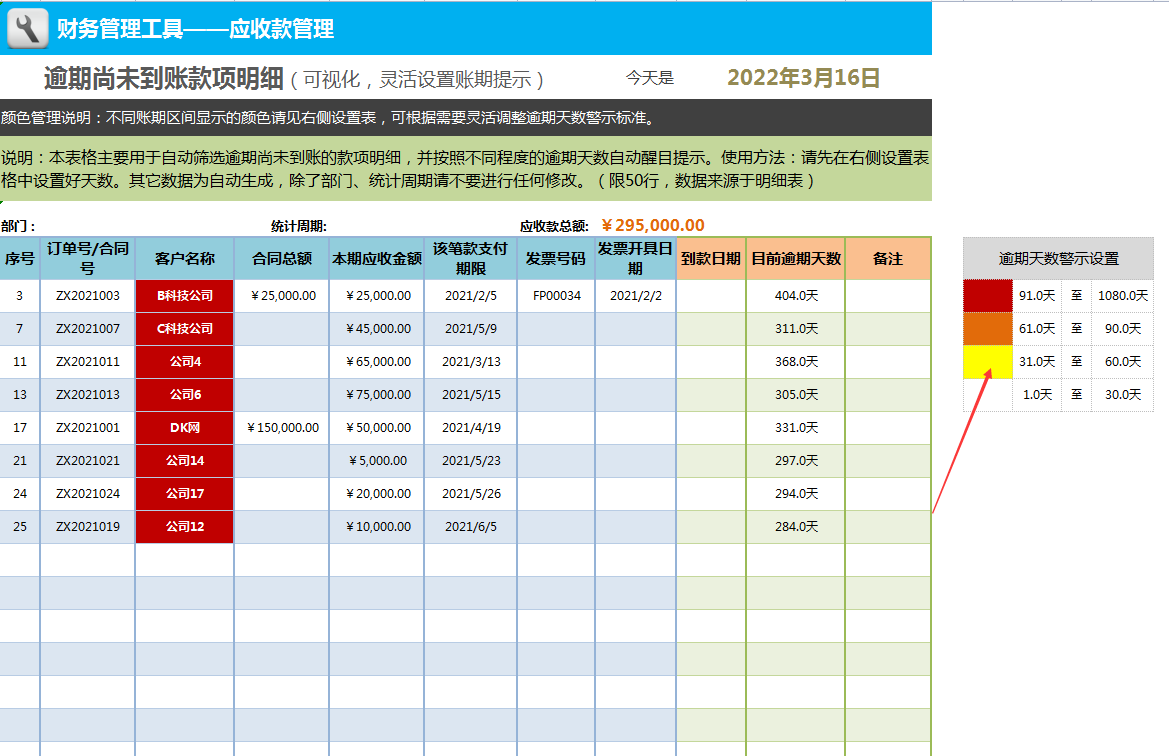
Task: Select the payment deadline 2021/4/19
Action: click(x=470, y=427)
